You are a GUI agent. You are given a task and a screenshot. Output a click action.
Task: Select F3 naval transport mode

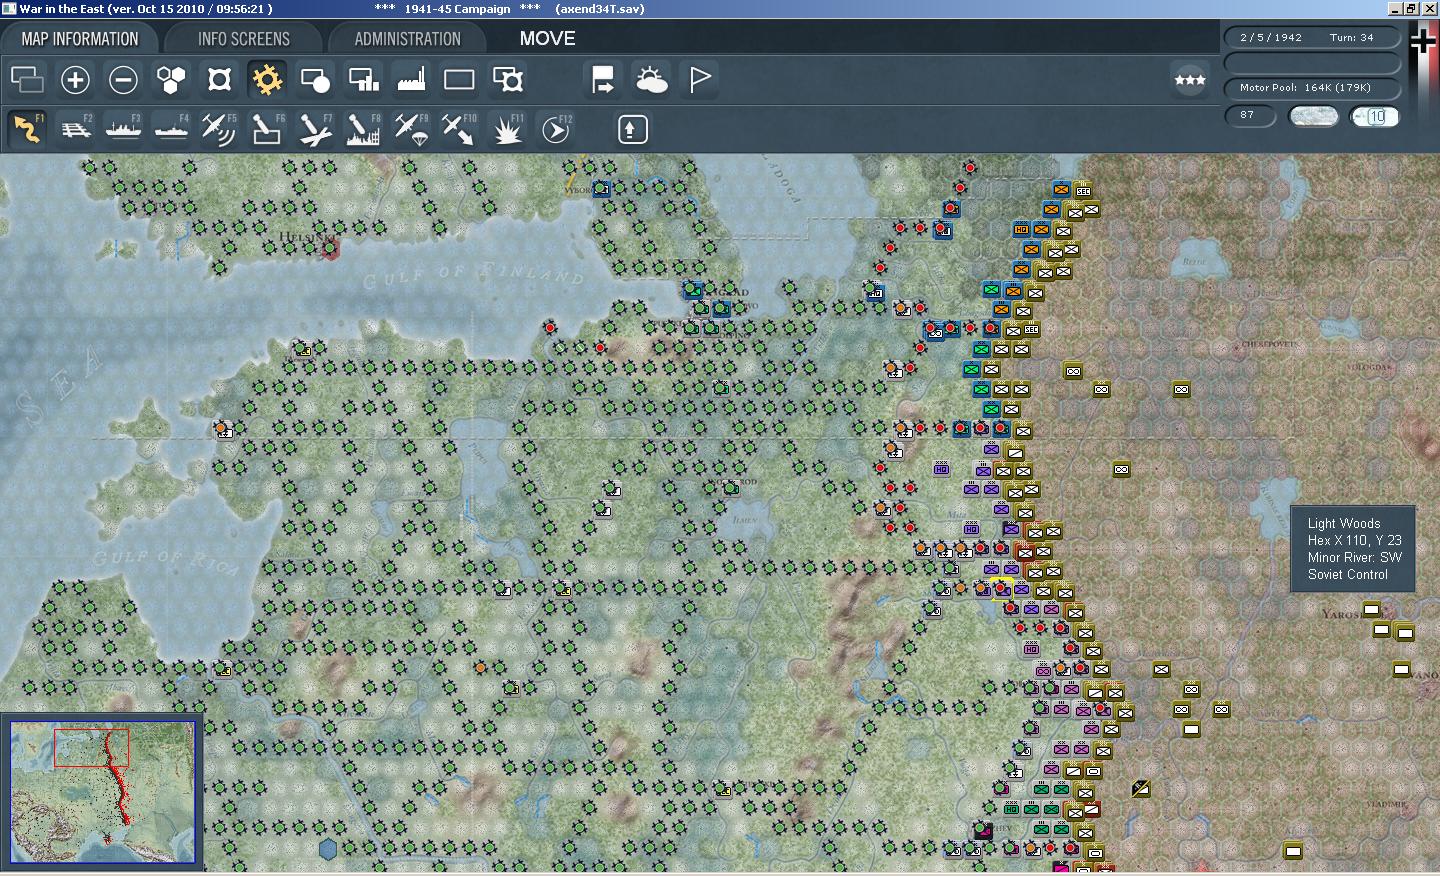(x=123, y=129)
